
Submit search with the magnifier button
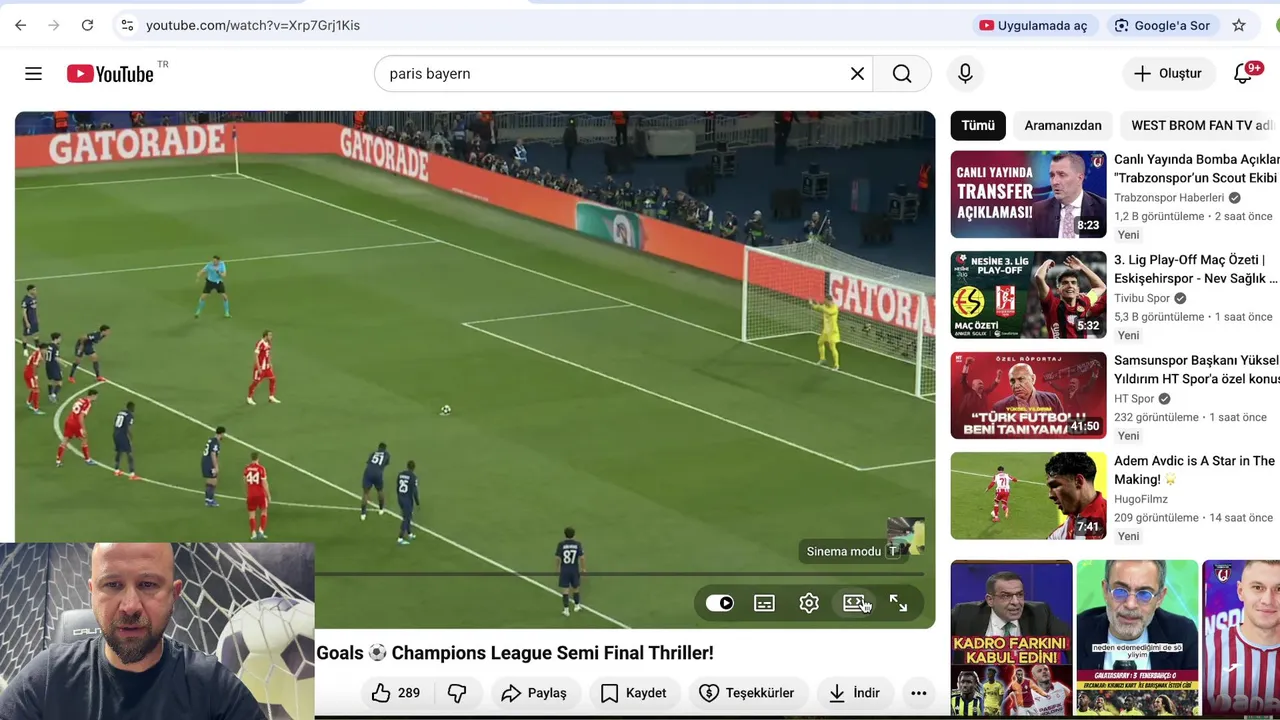point(902,74)
